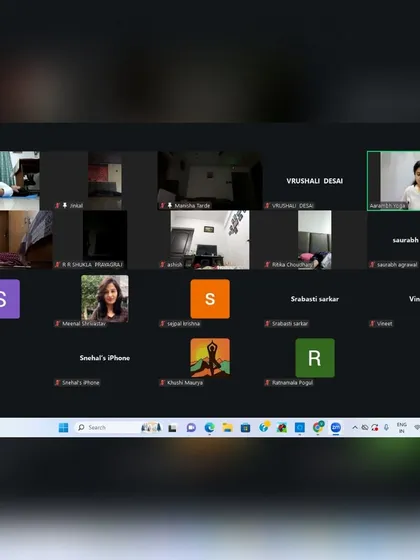The image size is (420, 560).
Task: Click the ENG IN language indicator
Action: coord(402,428)
